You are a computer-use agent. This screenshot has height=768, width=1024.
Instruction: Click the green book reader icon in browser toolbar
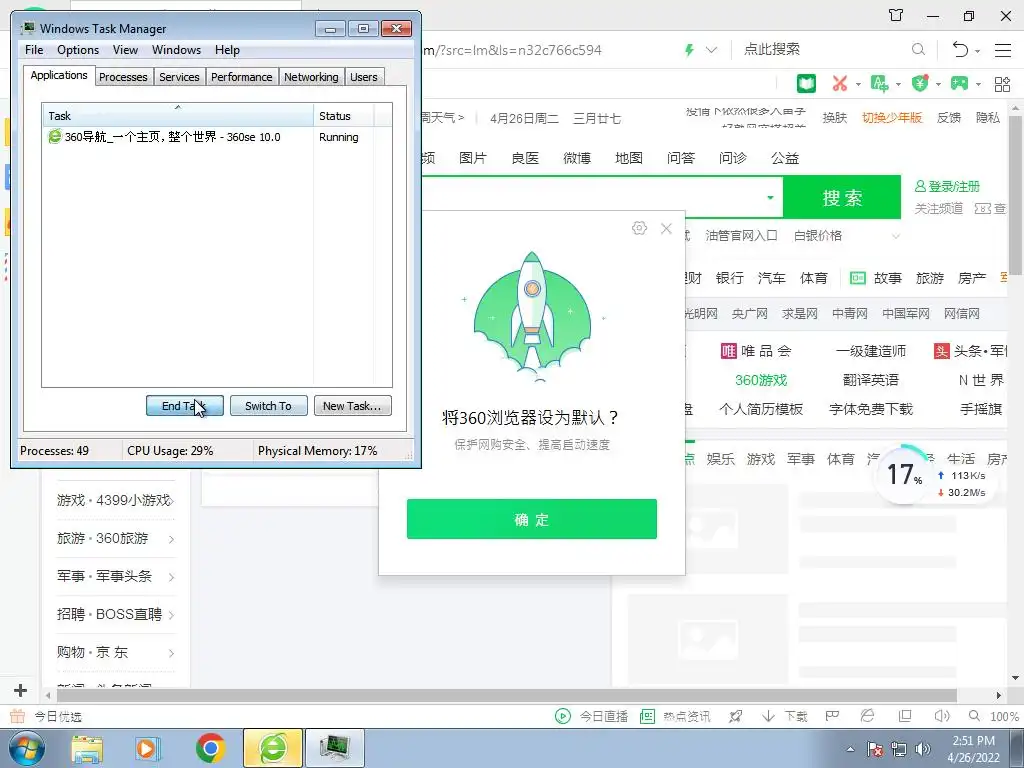click(807, 83)
